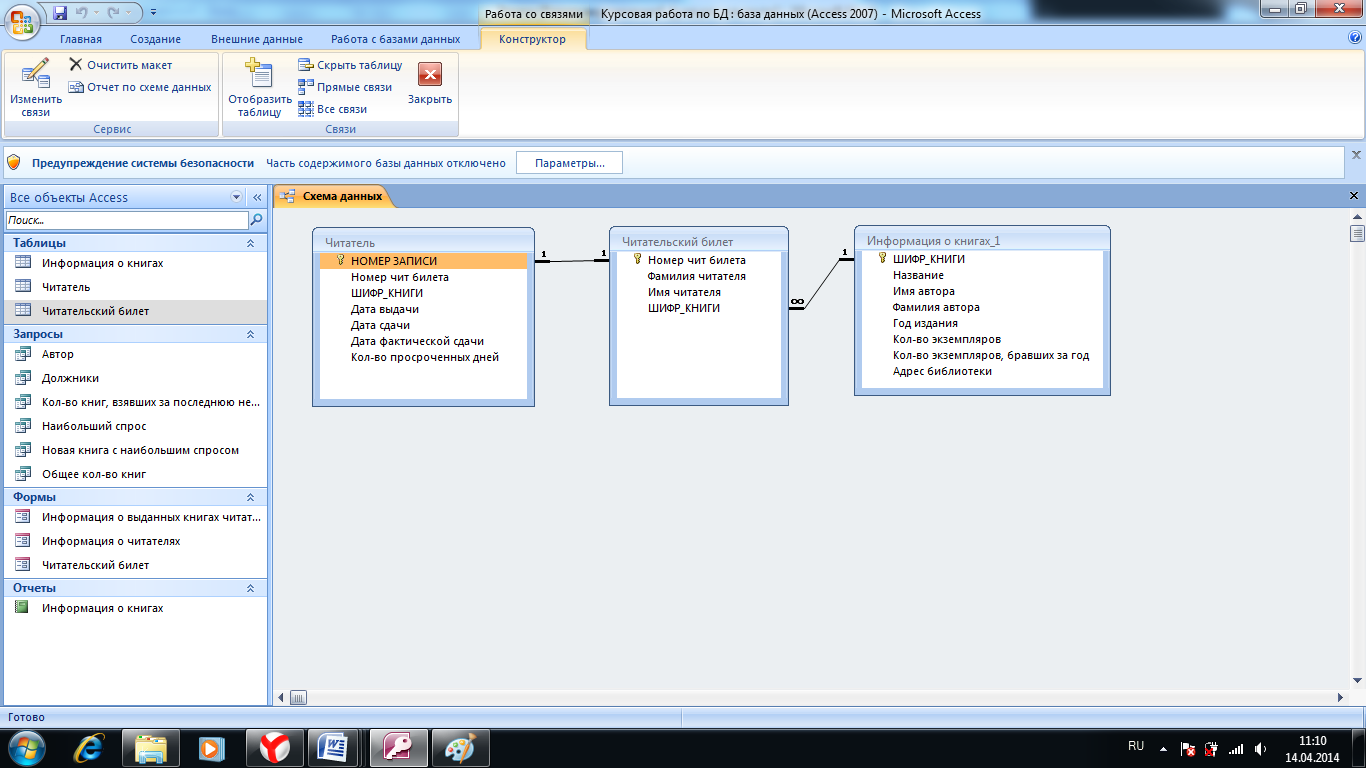This screenshot has width=1366, height=768.
Task: Open table Информация о книгах
Action: [102, 263]
